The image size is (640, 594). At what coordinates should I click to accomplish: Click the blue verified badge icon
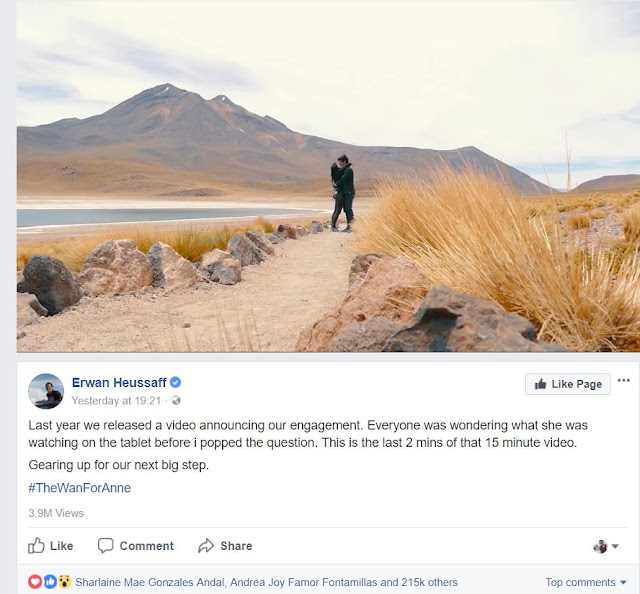coord(176,383)
